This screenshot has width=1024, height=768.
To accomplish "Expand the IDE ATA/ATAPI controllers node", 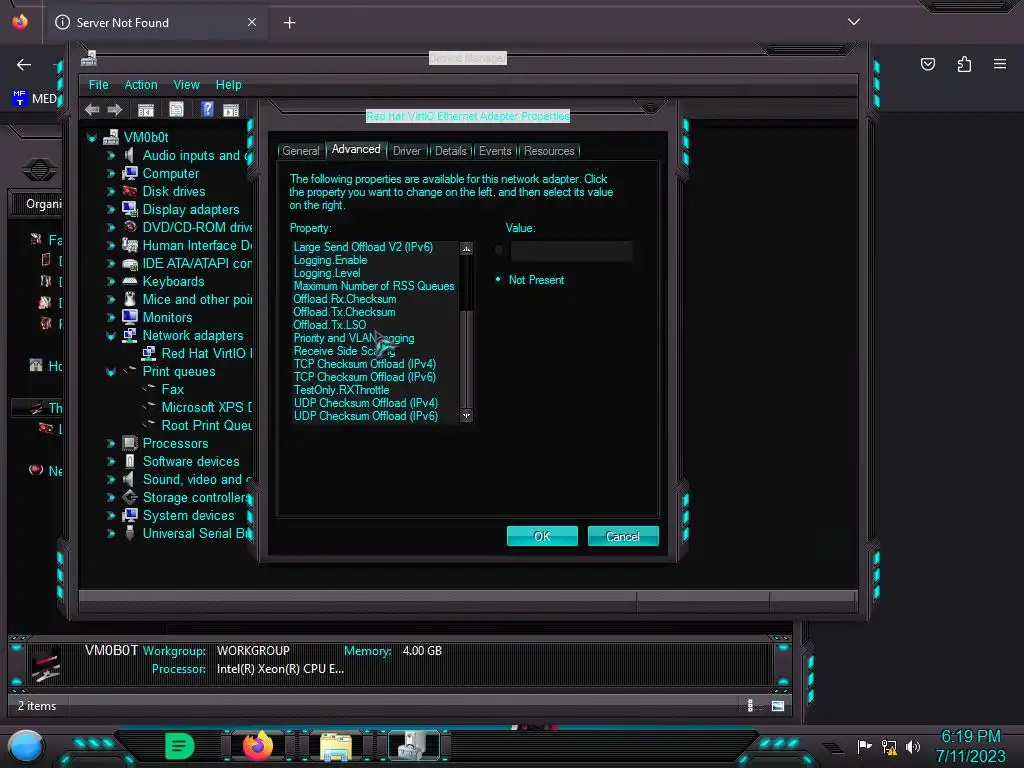I will pos(111,264).
